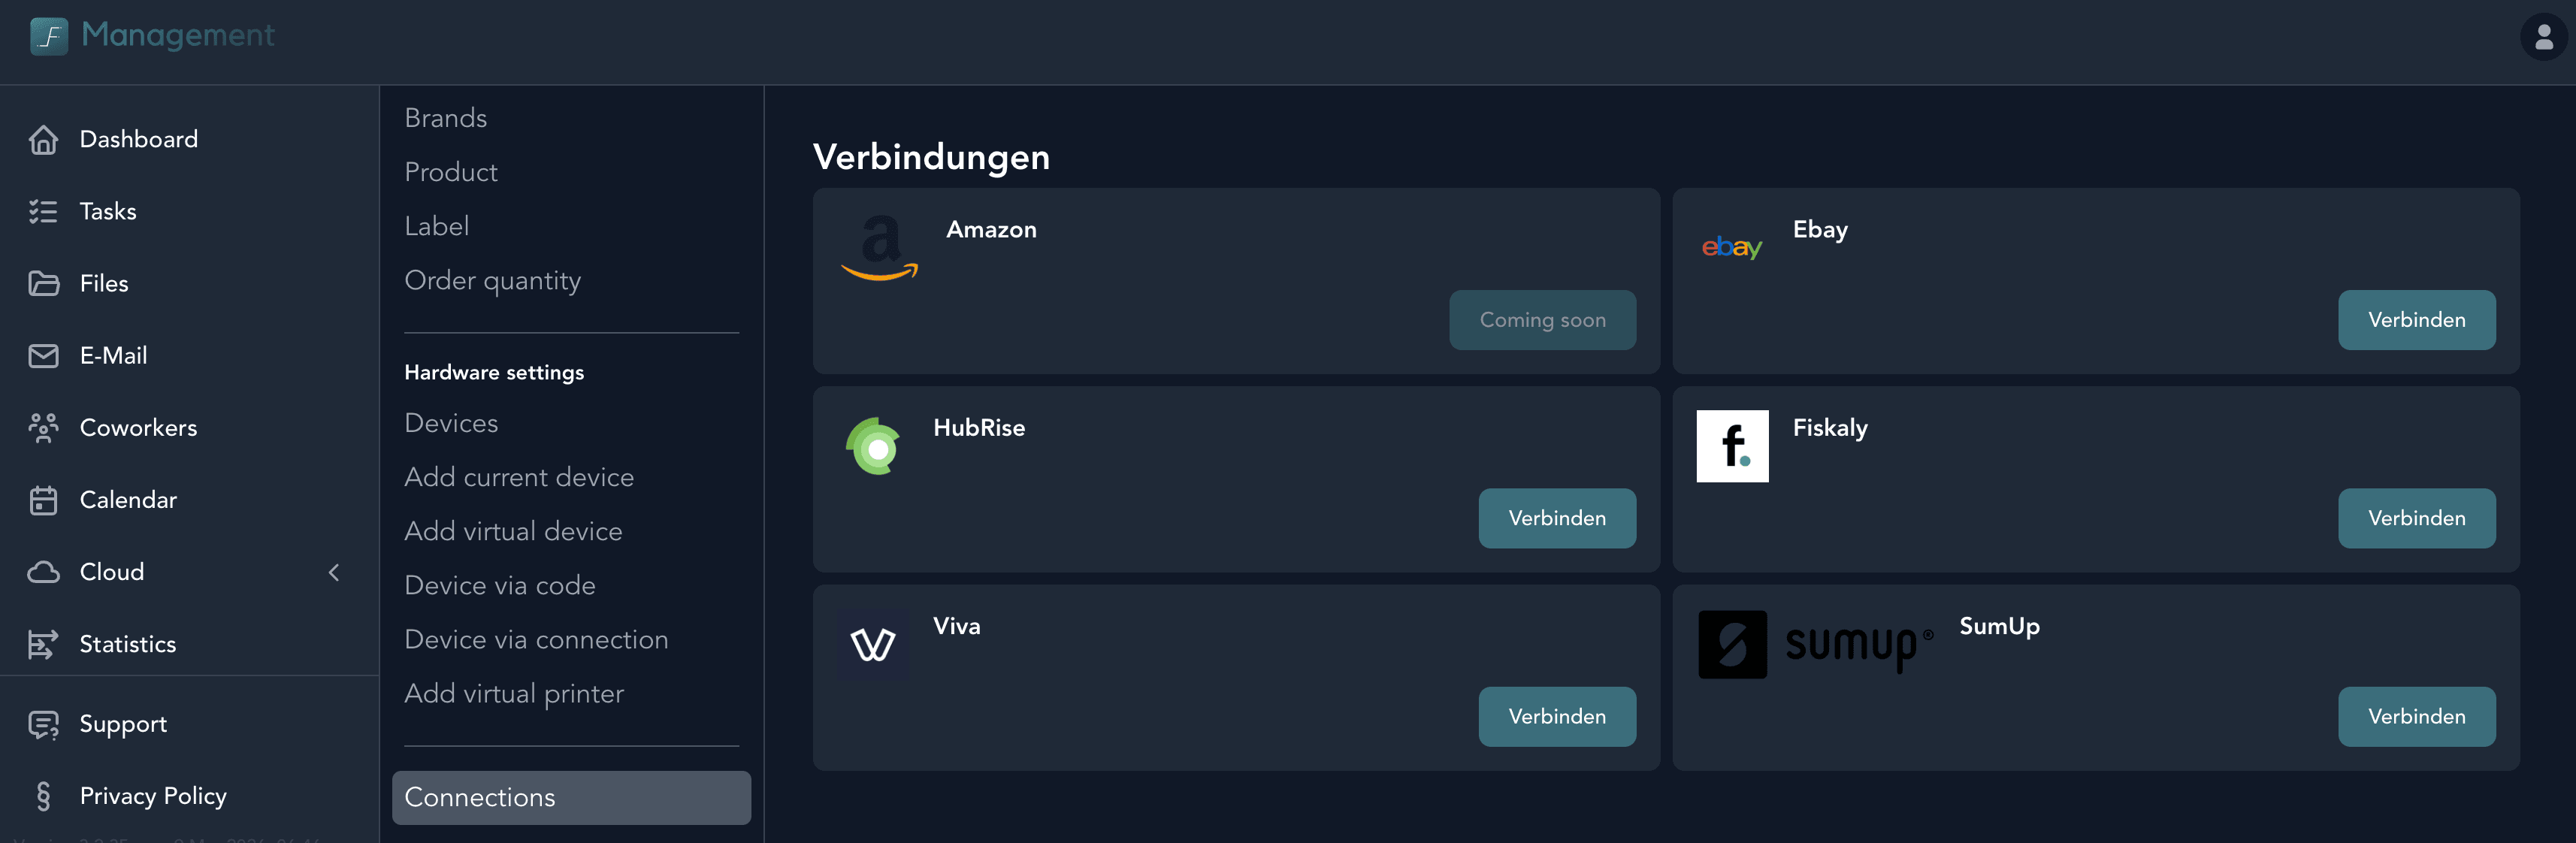Open the Coworkers people icon

pos(44,427)
